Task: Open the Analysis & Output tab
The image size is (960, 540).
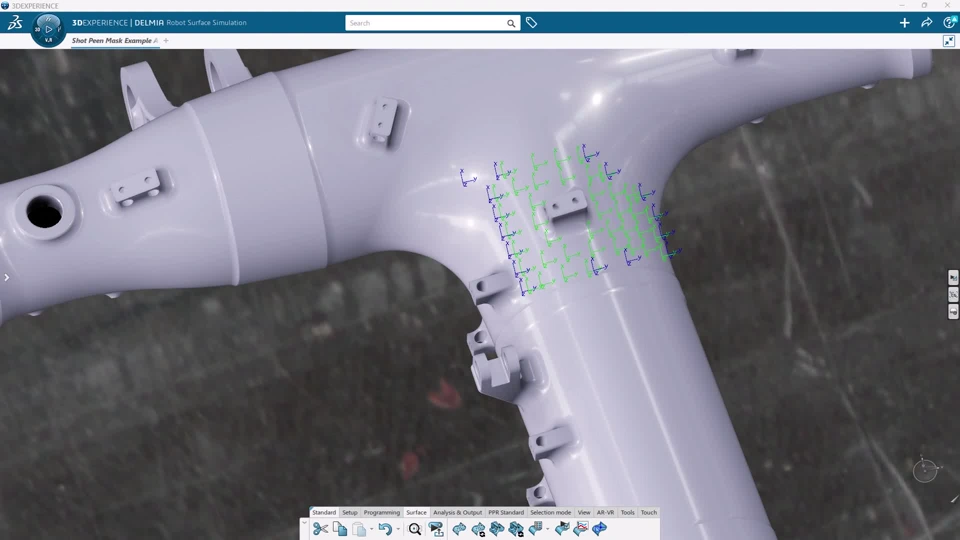Action: (457, 512)
